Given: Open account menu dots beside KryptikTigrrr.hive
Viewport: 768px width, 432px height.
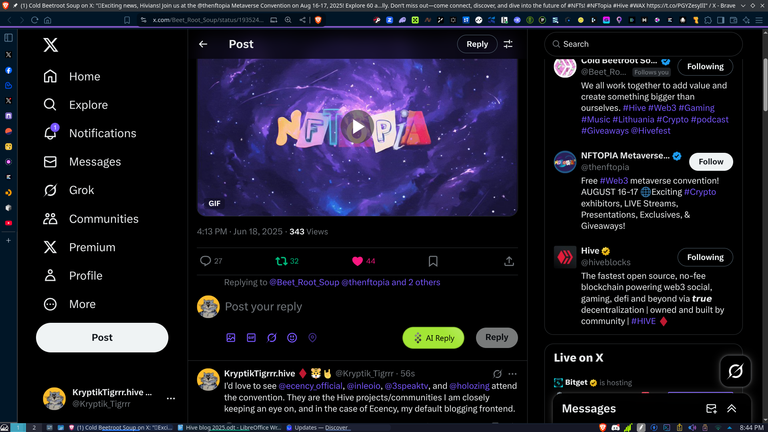Looking at the screenshot, I should [170, 398].
